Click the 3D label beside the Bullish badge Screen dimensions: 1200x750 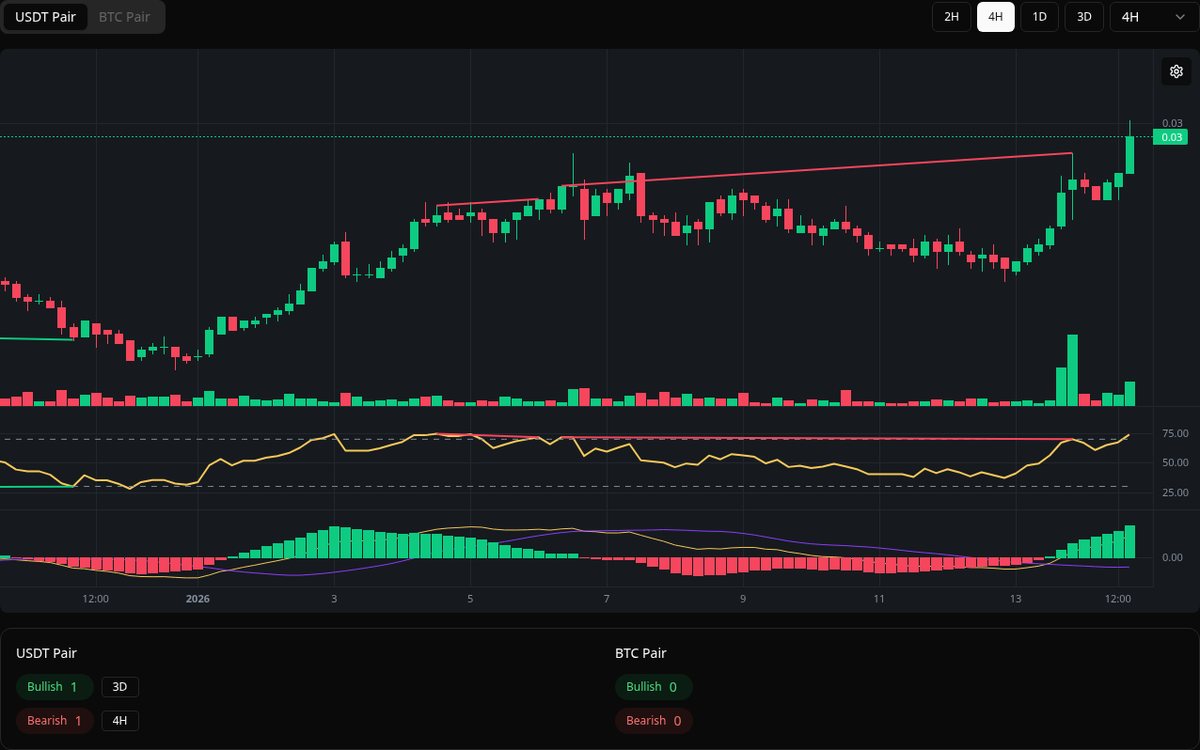click(120, 687)
